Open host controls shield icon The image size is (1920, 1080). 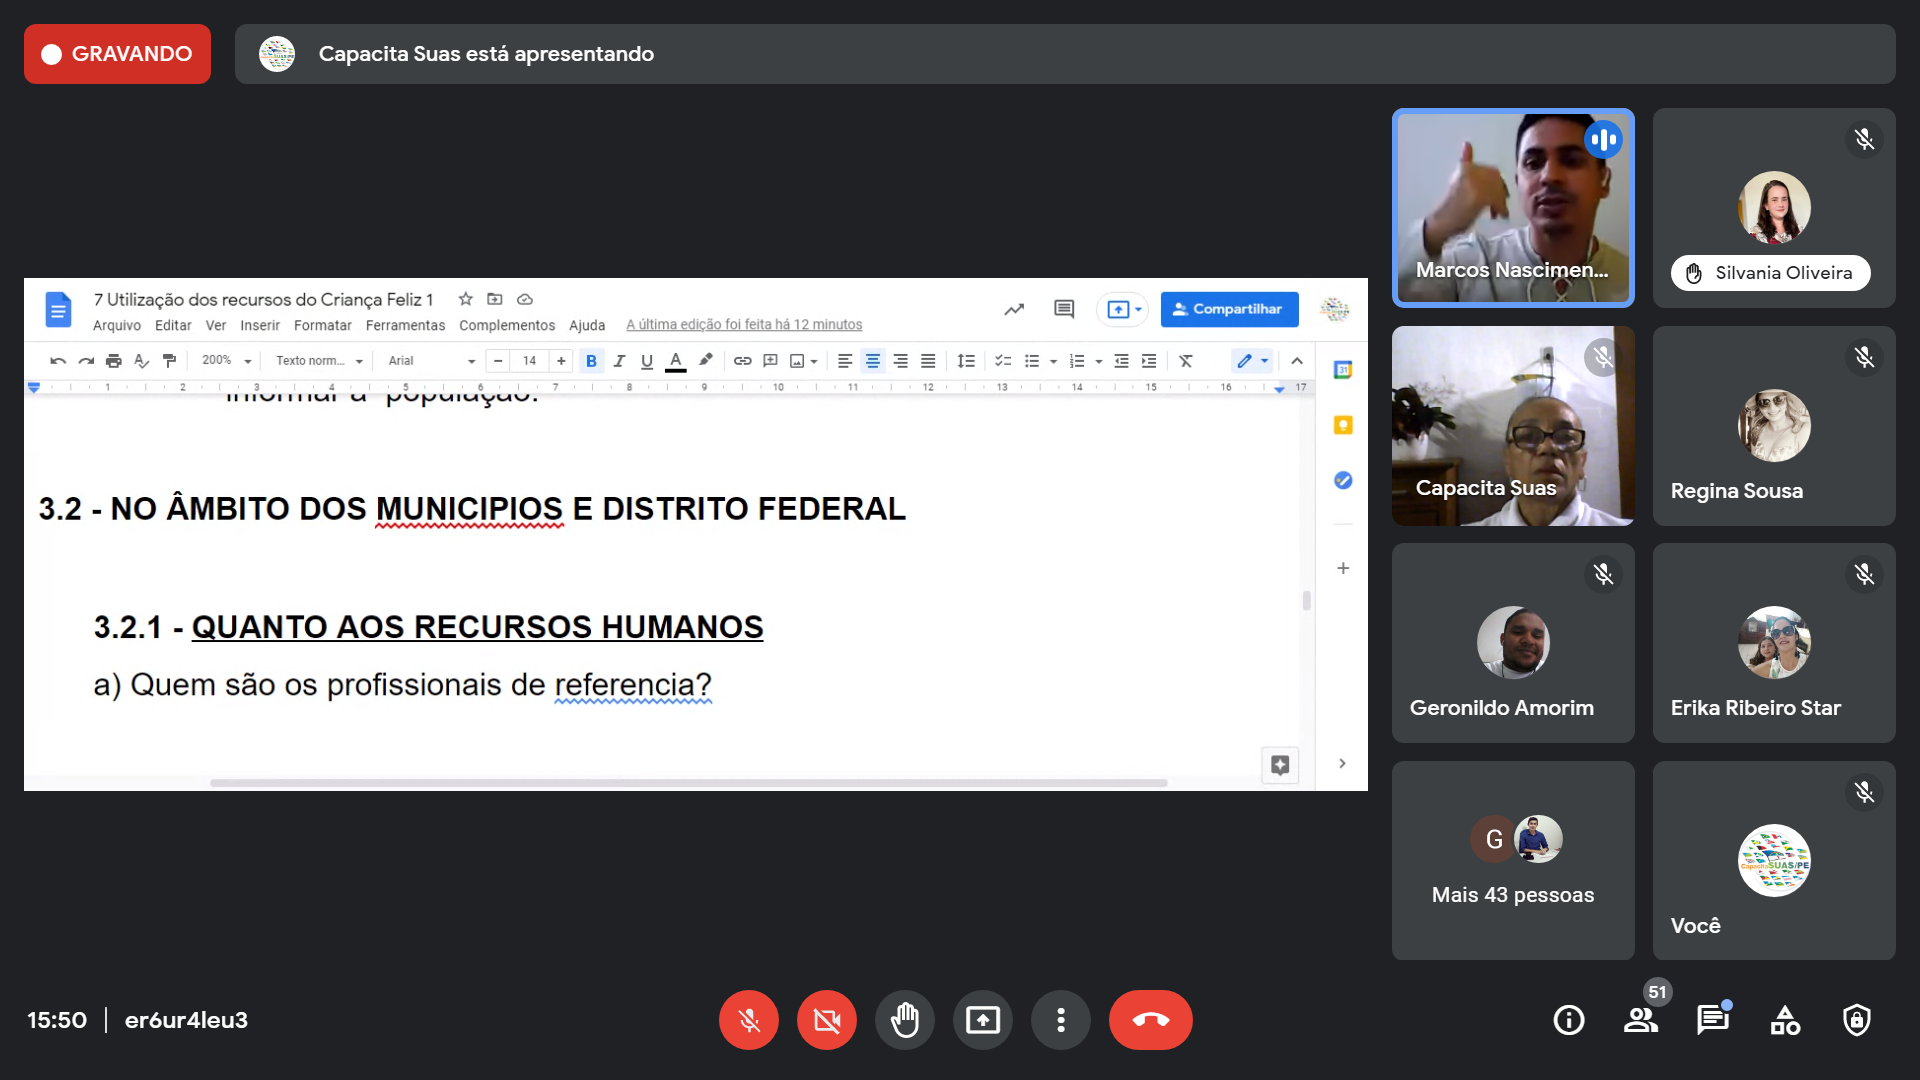point(1857,1020)
